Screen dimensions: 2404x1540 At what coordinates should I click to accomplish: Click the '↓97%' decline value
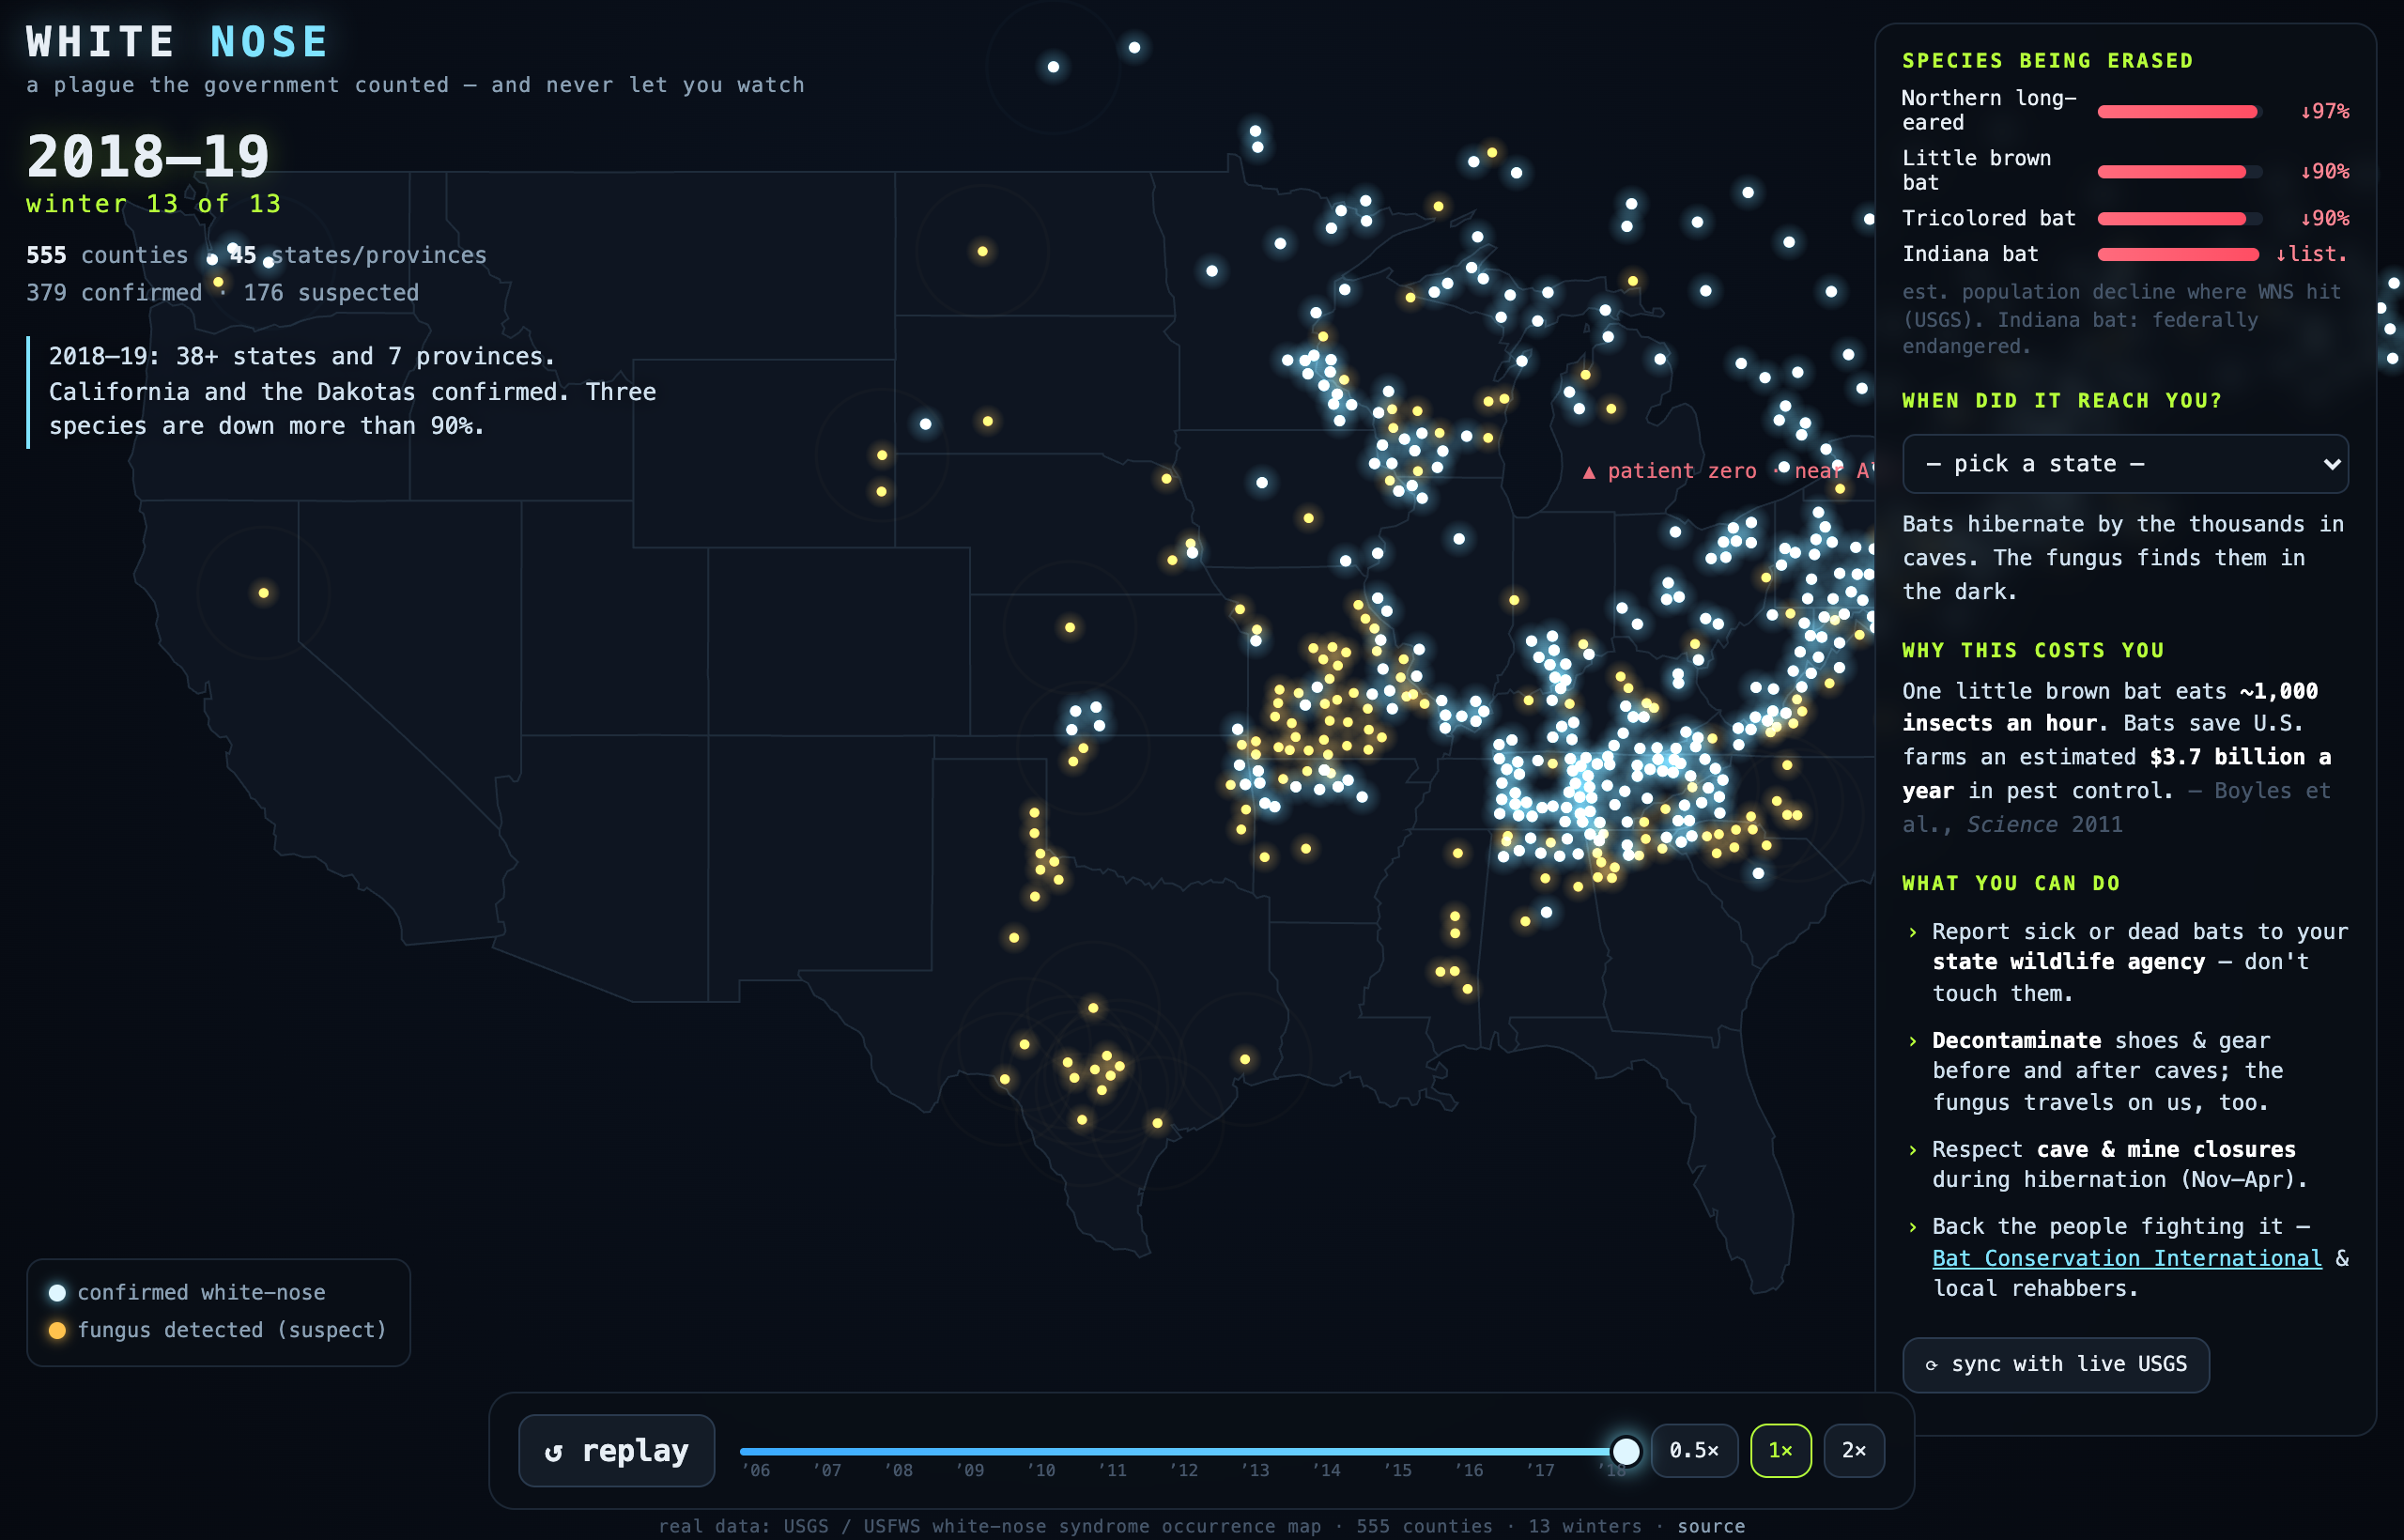[2324, 111]
